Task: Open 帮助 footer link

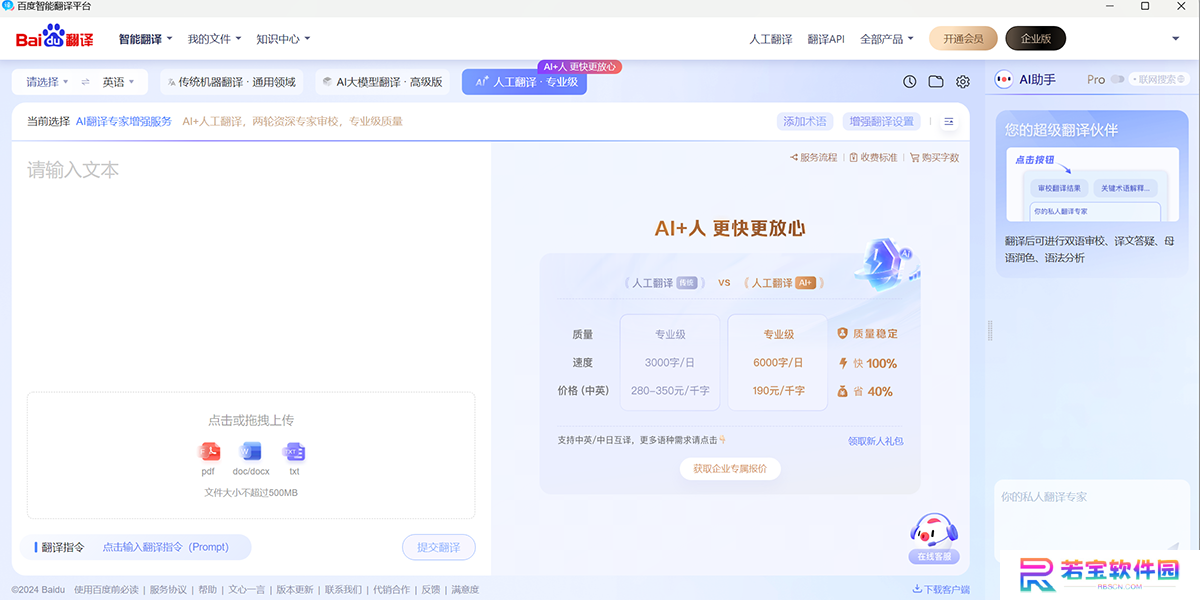Action: (x=207, y=589)
